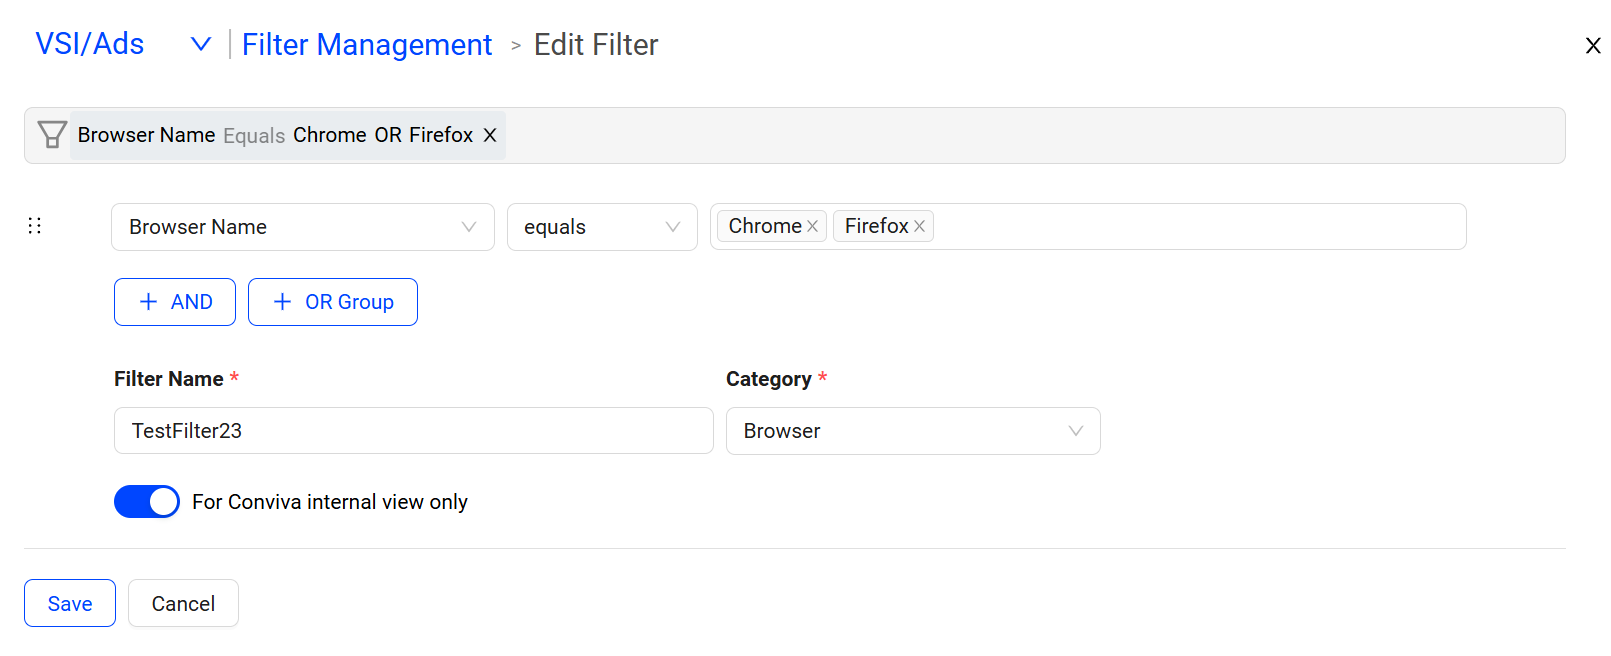Select the VSI/Ads title link

click(90, 44)
